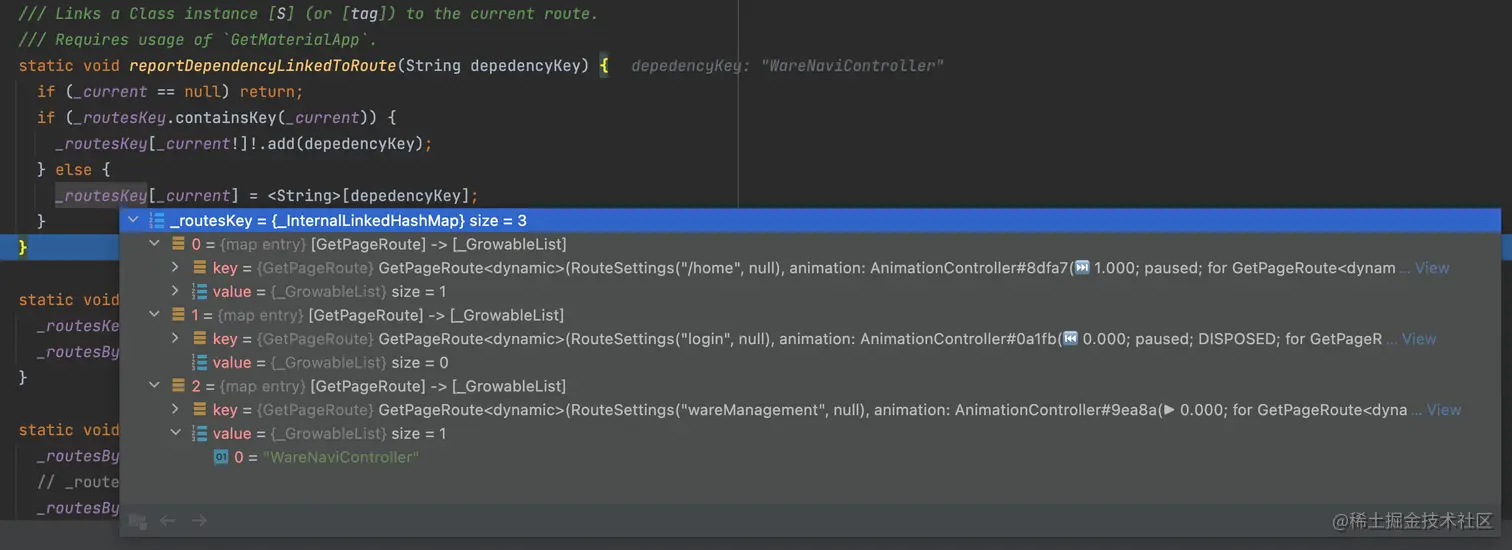This screenshot has width=1512, height=550.
Task: Click the field icon of map entry 0
Action: click(x=178, y=244)
